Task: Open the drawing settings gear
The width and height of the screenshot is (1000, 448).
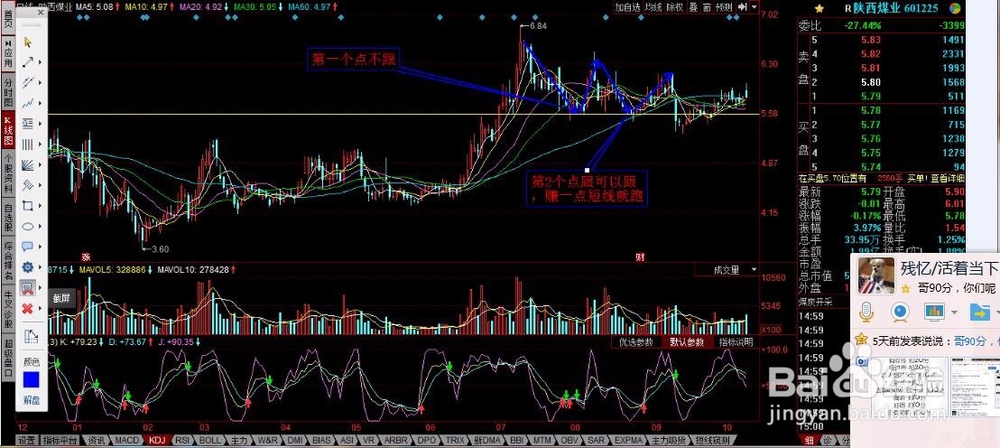Action: pos(28,267)
